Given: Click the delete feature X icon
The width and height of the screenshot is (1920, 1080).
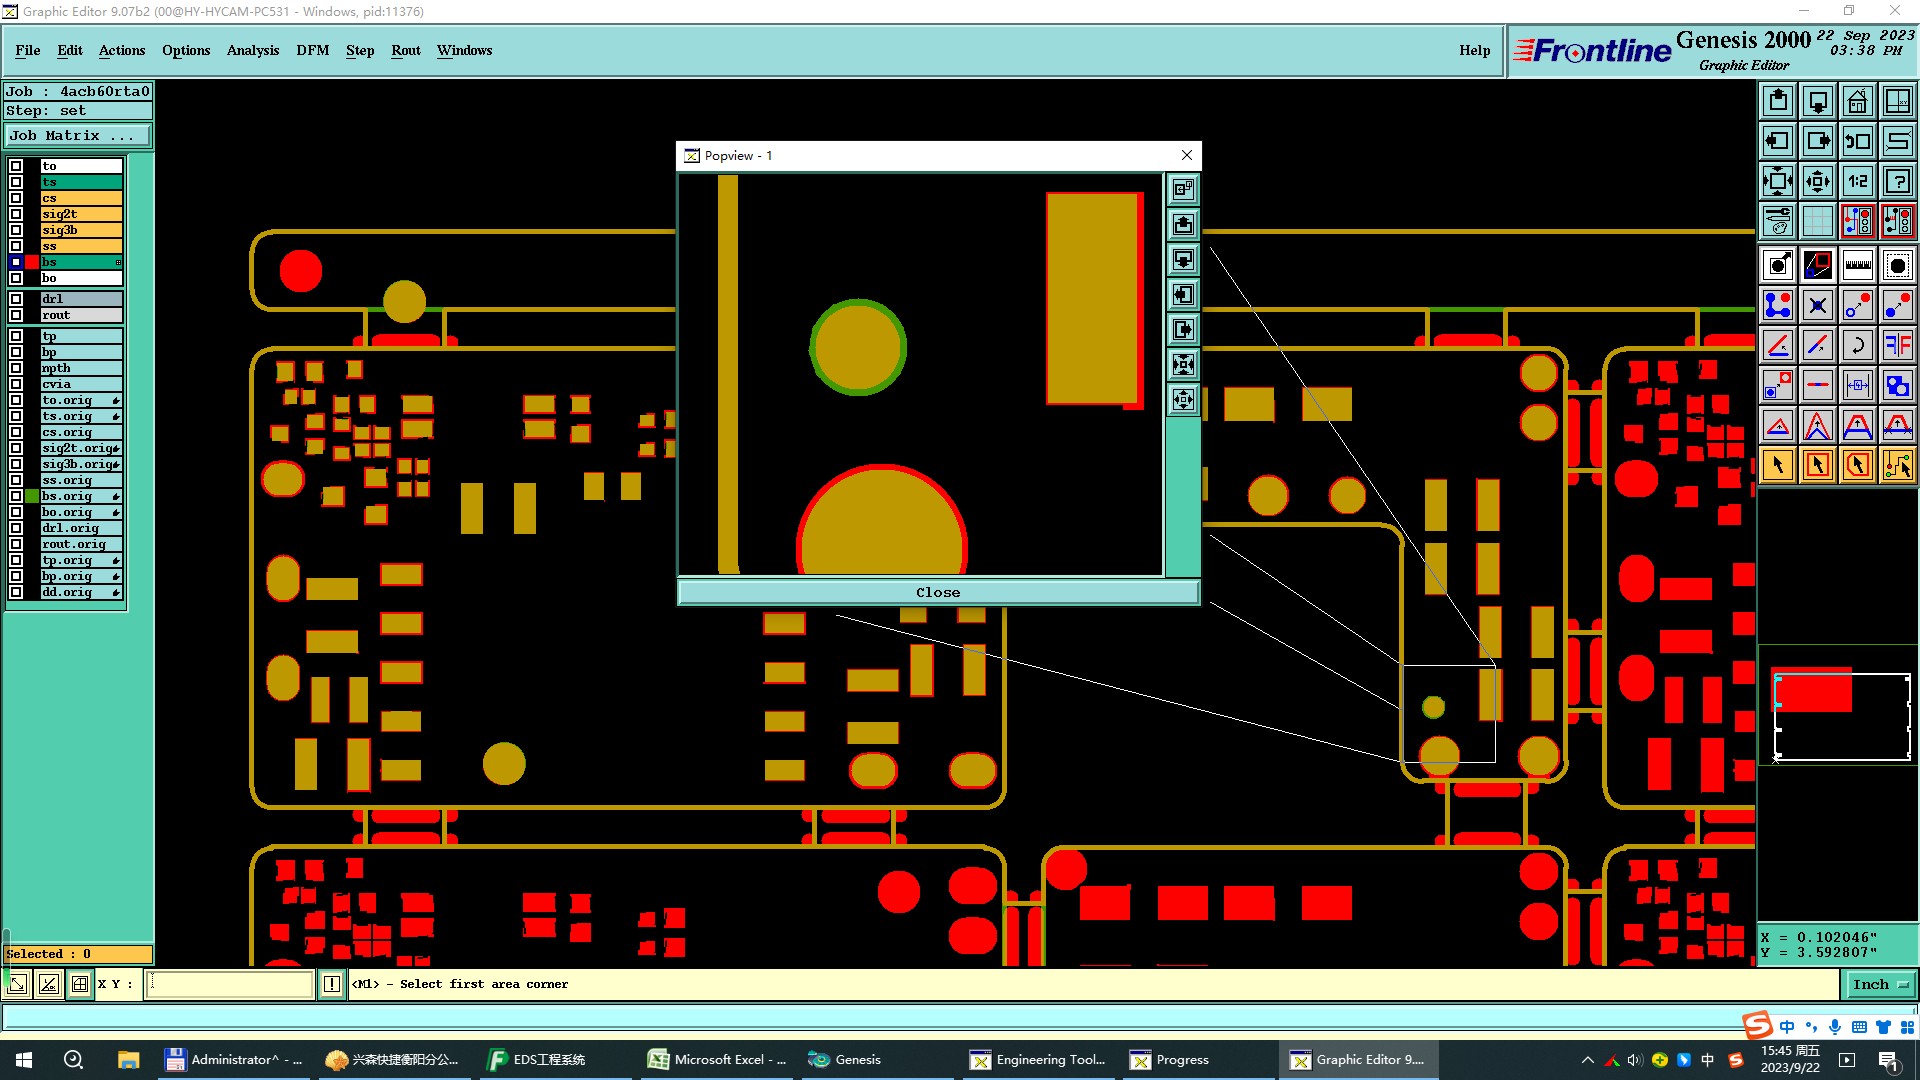Looking at the screenshot, I should tap(1817, 305).
